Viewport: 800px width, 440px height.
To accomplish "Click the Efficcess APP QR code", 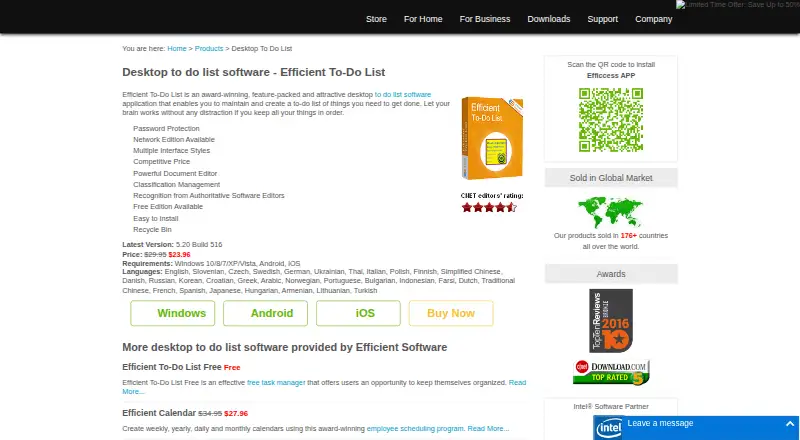I will [611, 120].
